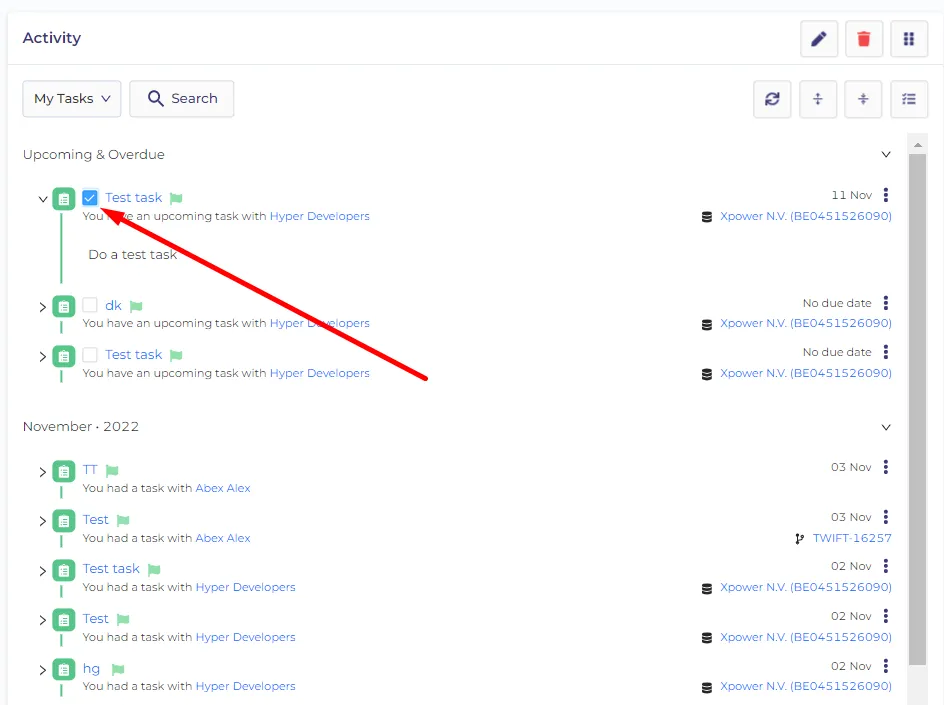Click the green flag next to dk
Screen dimensions: 944x705
(136, 306)
